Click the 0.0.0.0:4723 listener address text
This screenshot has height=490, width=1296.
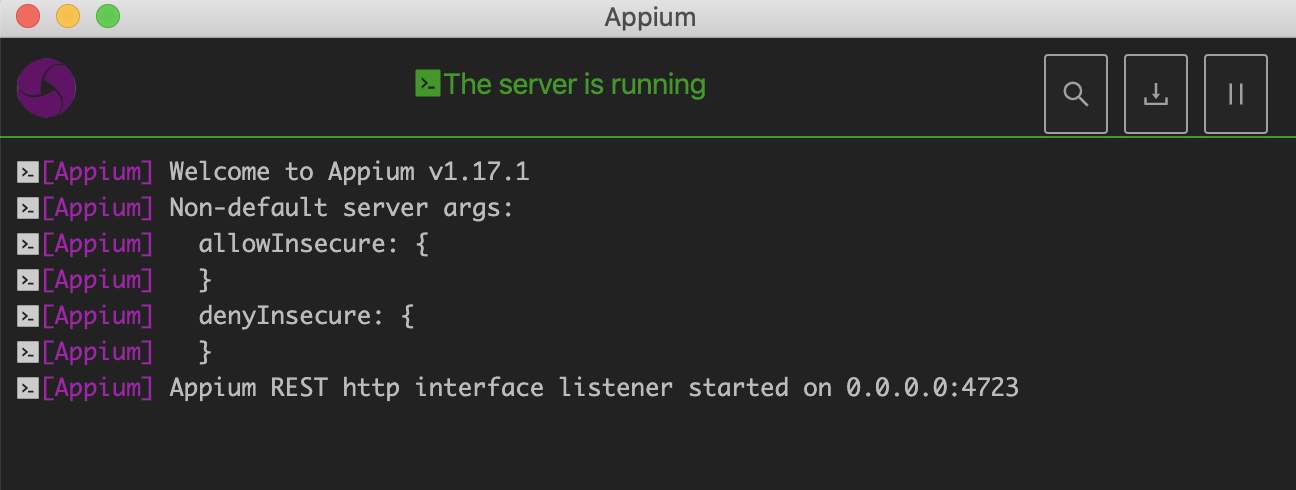pos(932,388)
